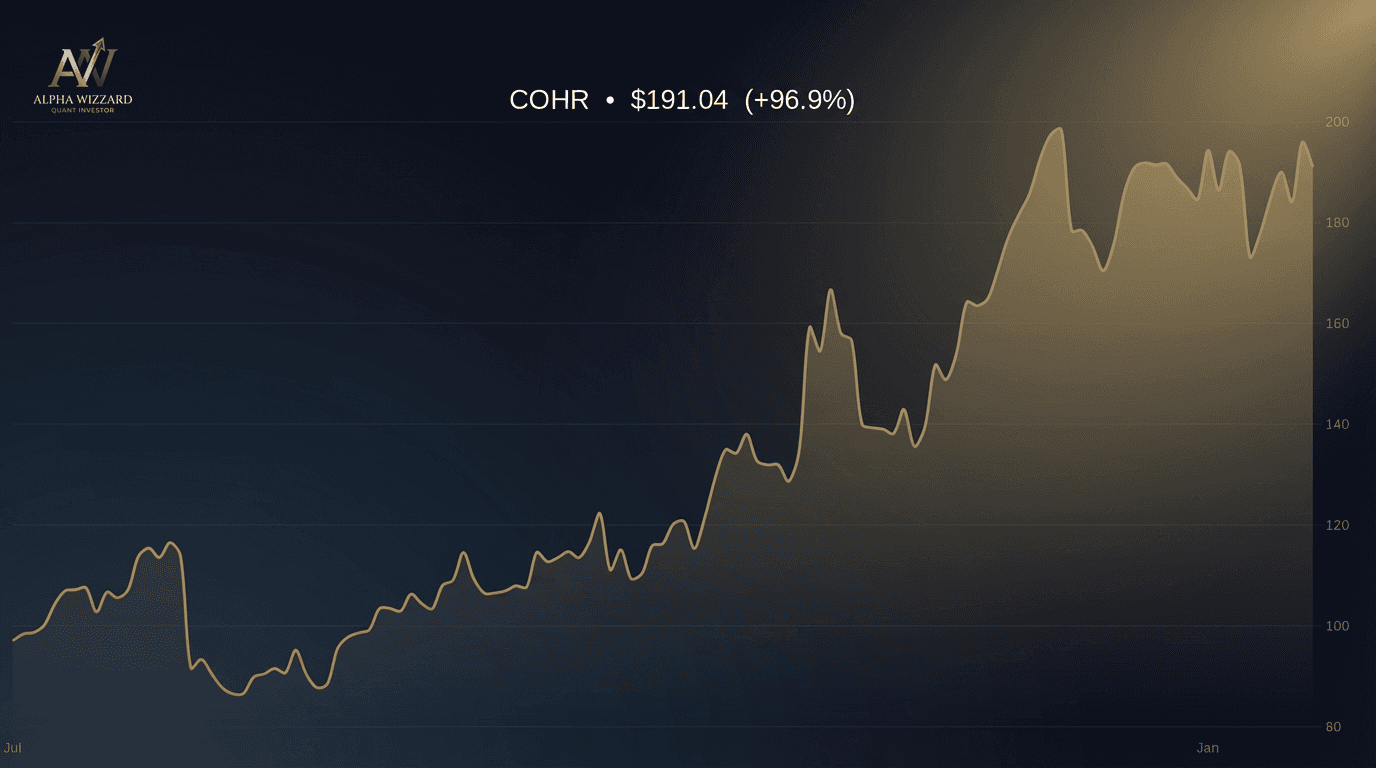Select the $191.04 price display
1376x768 pixels.
[x=677, y=100]
